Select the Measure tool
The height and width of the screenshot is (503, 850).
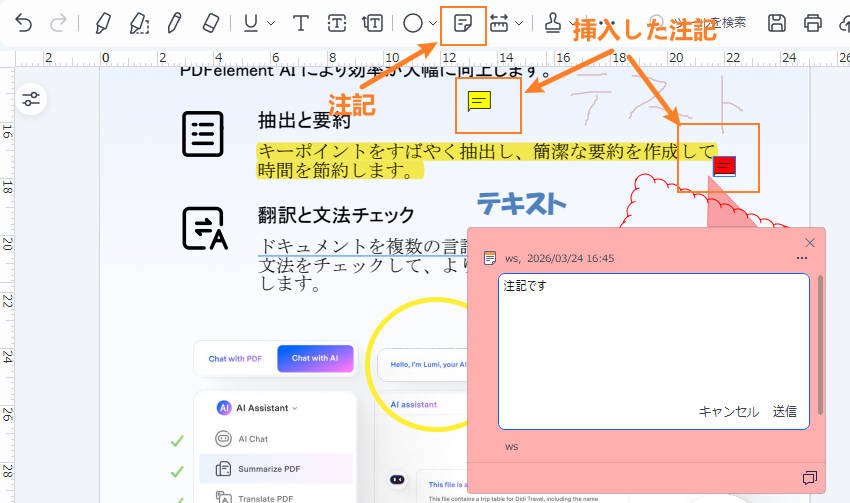pyautogui.click(x=499, y=23)
